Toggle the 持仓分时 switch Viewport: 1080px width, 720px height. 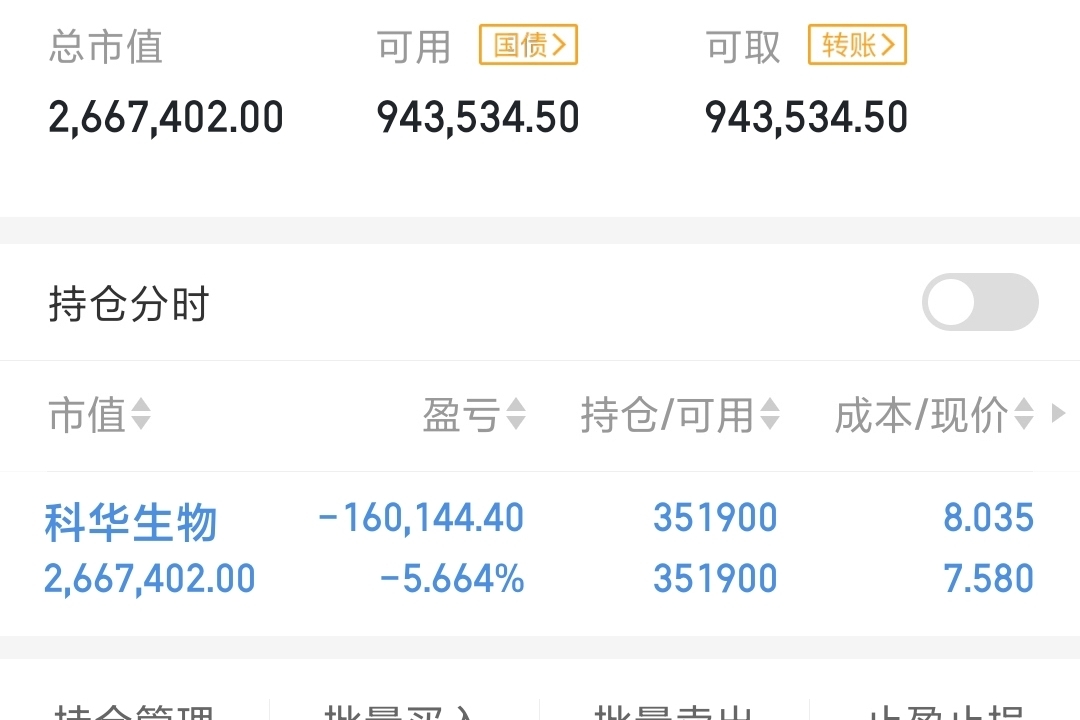980,302
